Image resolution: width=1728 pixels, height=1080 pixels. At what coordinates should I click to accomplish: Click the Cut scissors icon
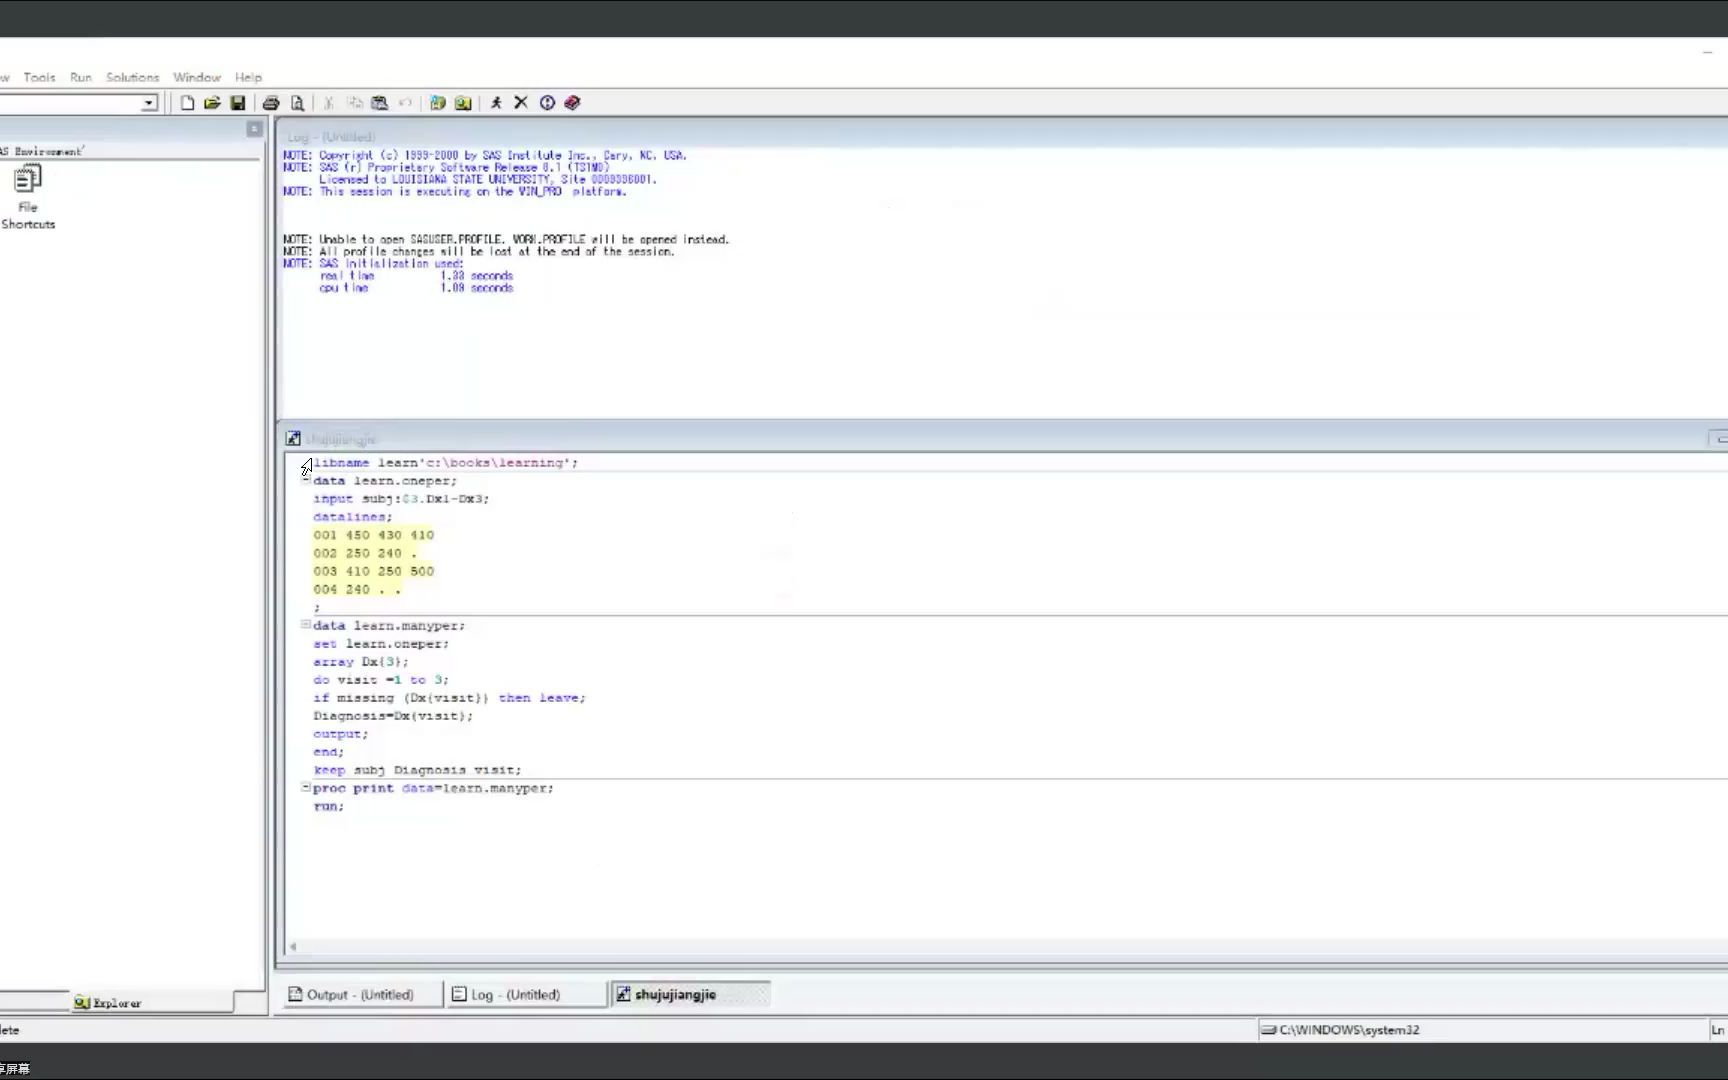[x=328, y=103]
